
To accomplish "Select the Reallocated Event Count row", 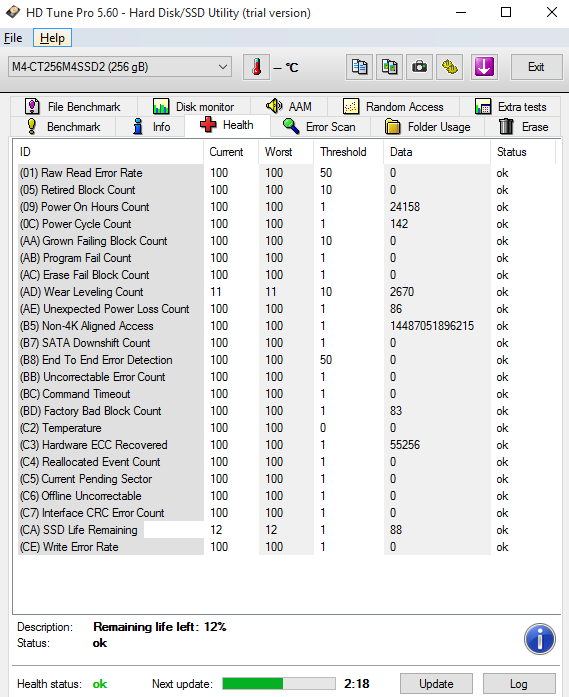I will click(x=287, y=462).
